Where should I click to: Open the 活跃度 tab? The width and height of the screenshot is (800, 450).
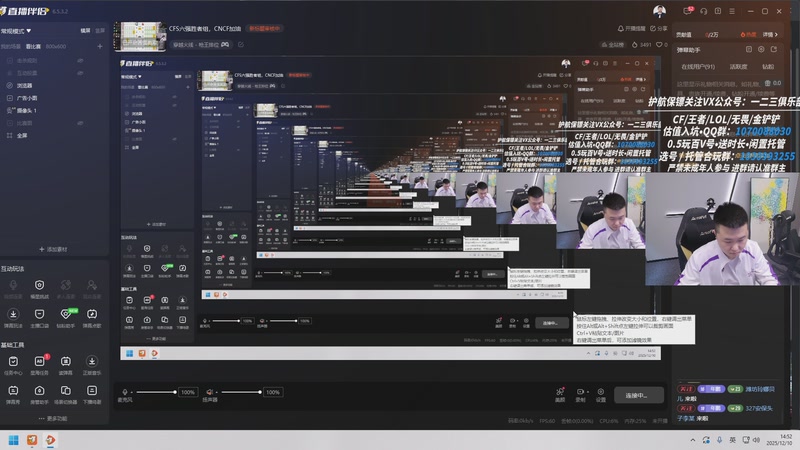click(x=738, y=67)
